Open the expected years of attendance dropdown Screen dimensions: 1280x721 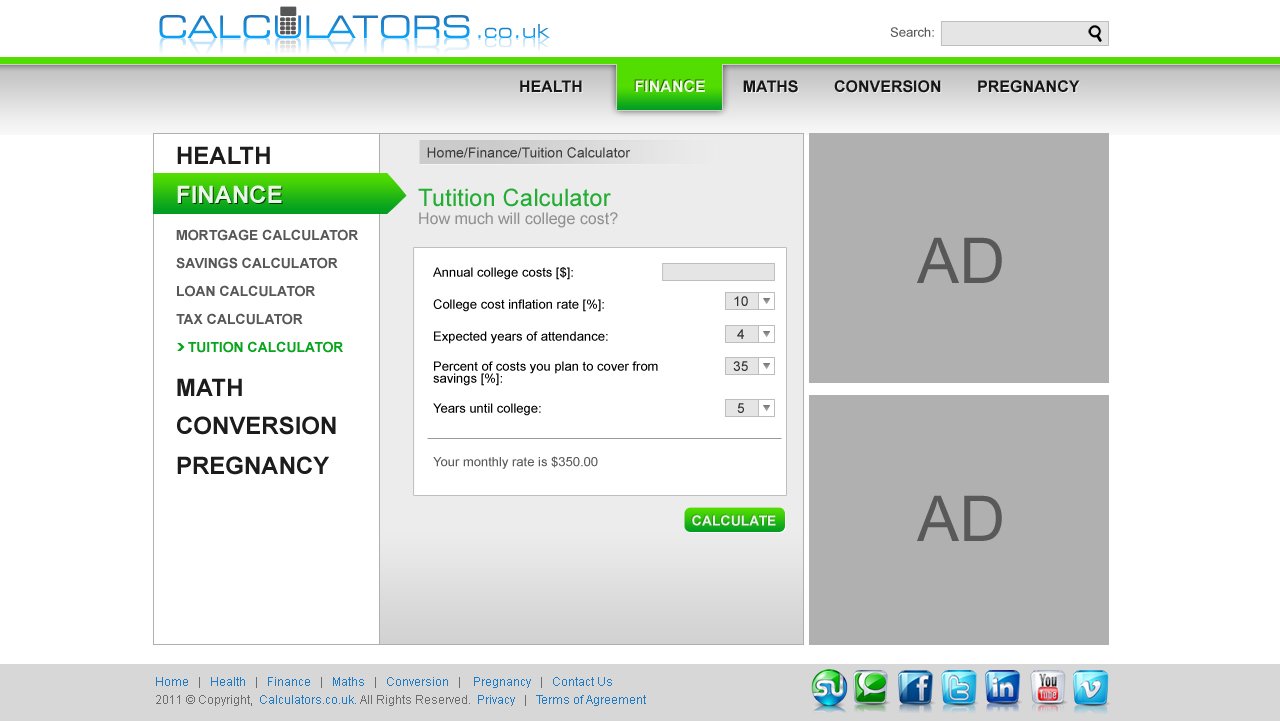766,334
